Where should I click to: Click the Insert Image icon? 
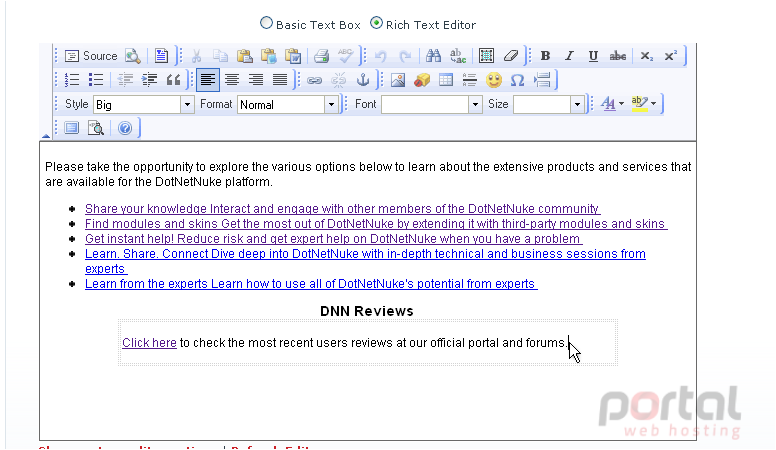[398, 80]
